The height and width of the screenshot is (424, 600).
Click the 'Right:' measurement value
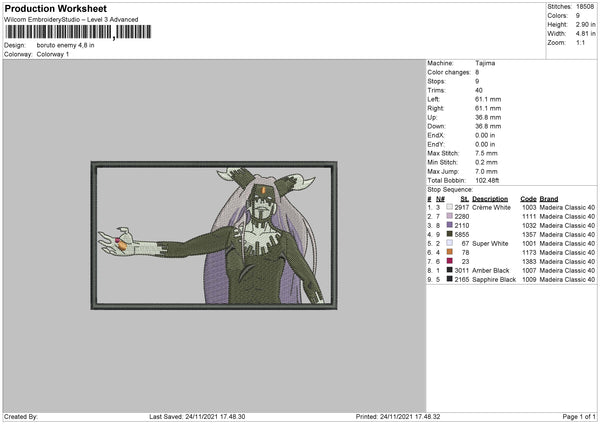coord(488,108)
